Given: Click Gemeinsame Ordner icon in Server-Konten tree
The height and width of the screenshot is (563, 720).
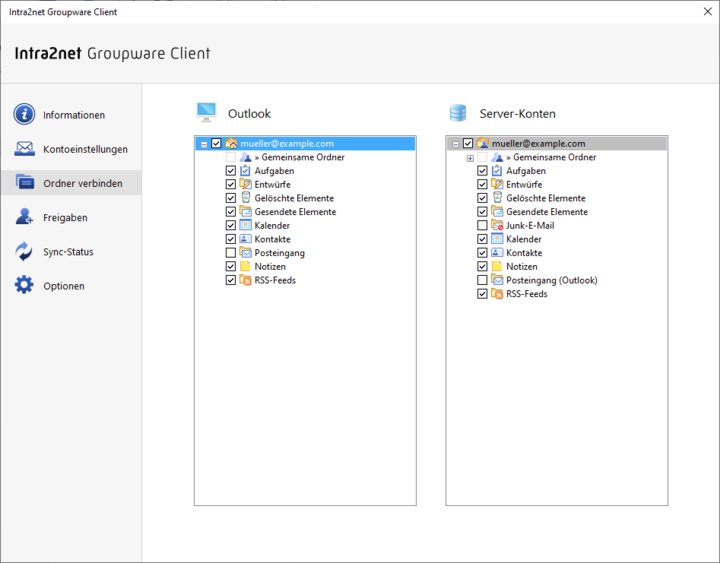Looking at the screenshot, I should 497,157.
